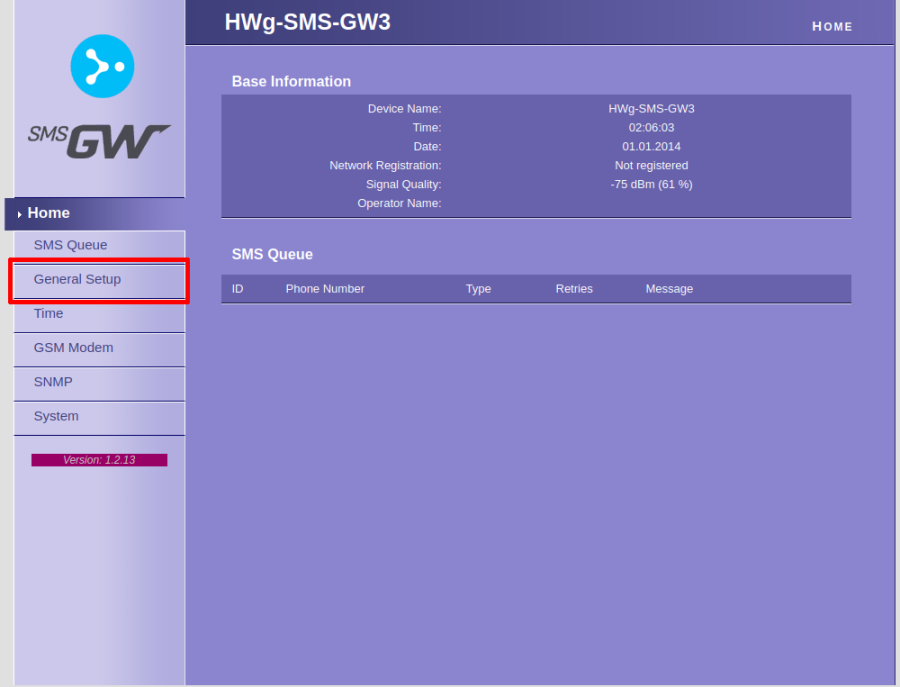Click the Base Information heading
Screen dimensions: 900x687
tap(291, 81)
